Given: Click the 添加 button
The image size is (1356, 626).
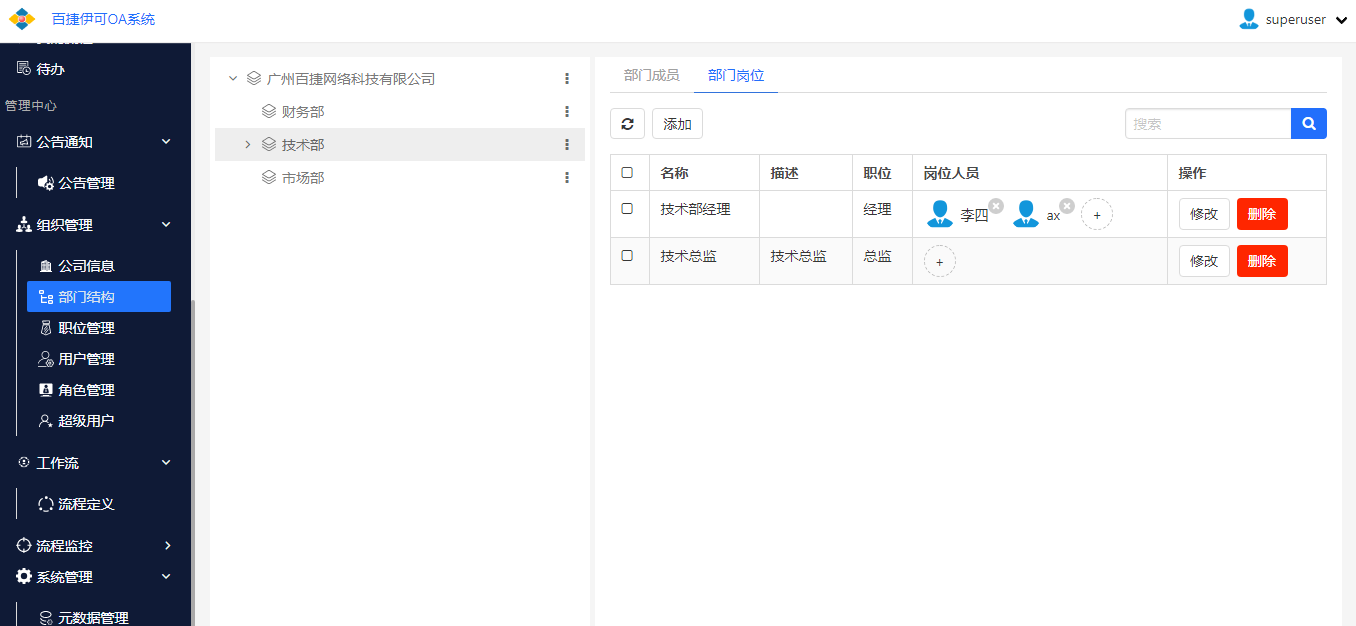Looking at the screenshot, I should click(x=677, y=124).
